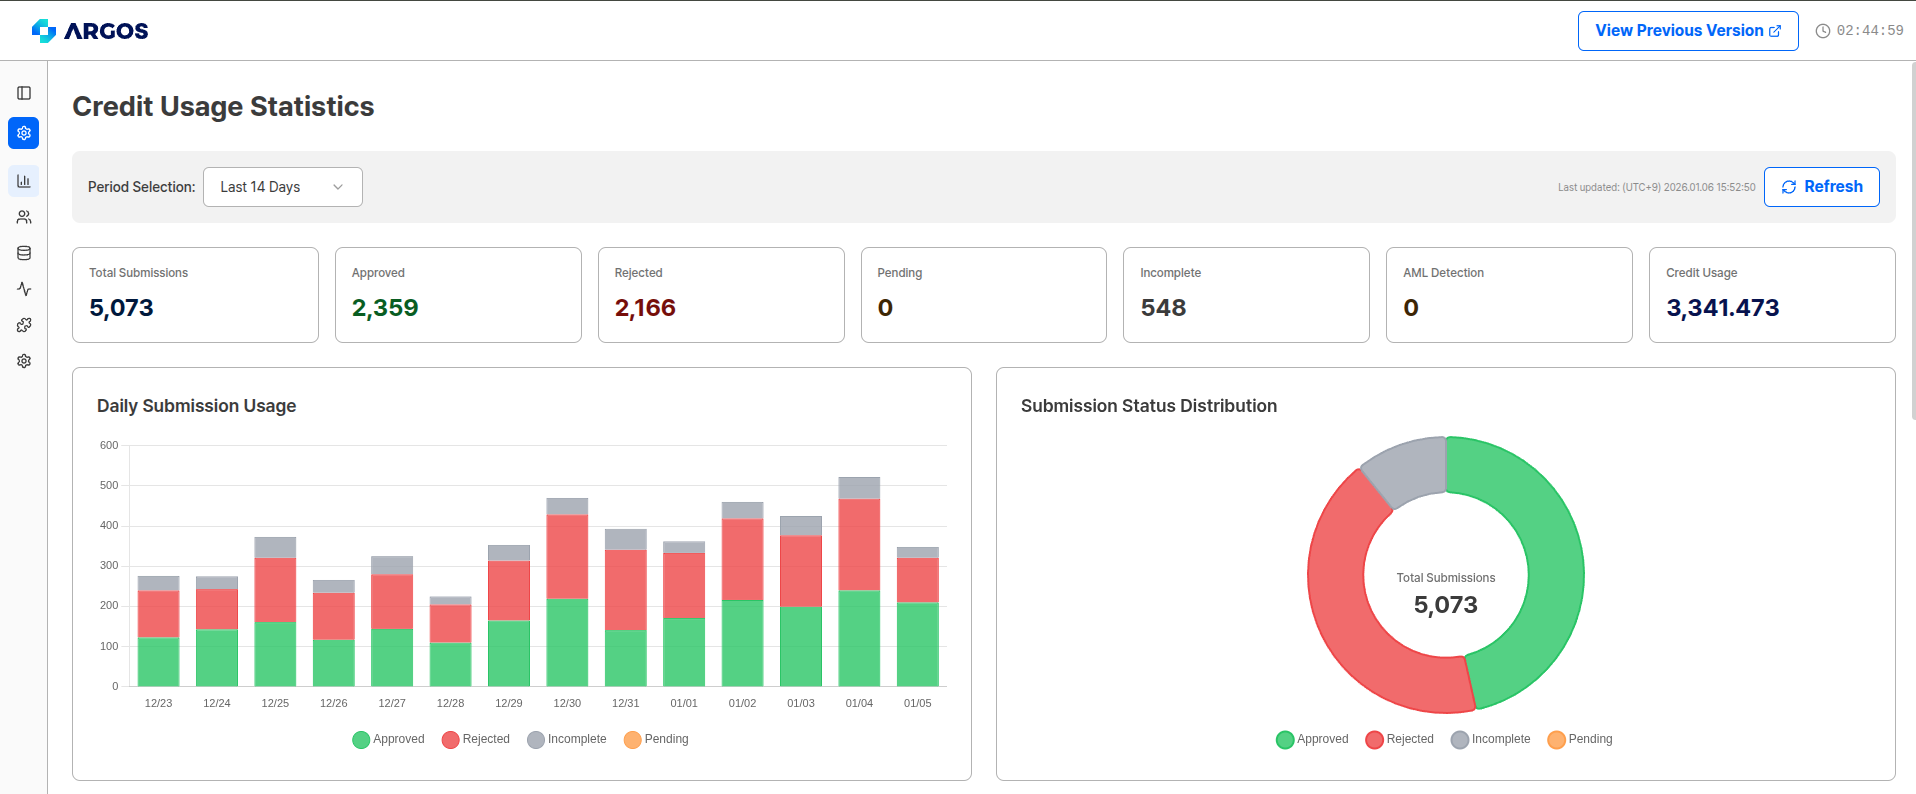The image size is (1916, 794).
Task: Open the activity pulse sidebar icon
Action: [24, 289]
